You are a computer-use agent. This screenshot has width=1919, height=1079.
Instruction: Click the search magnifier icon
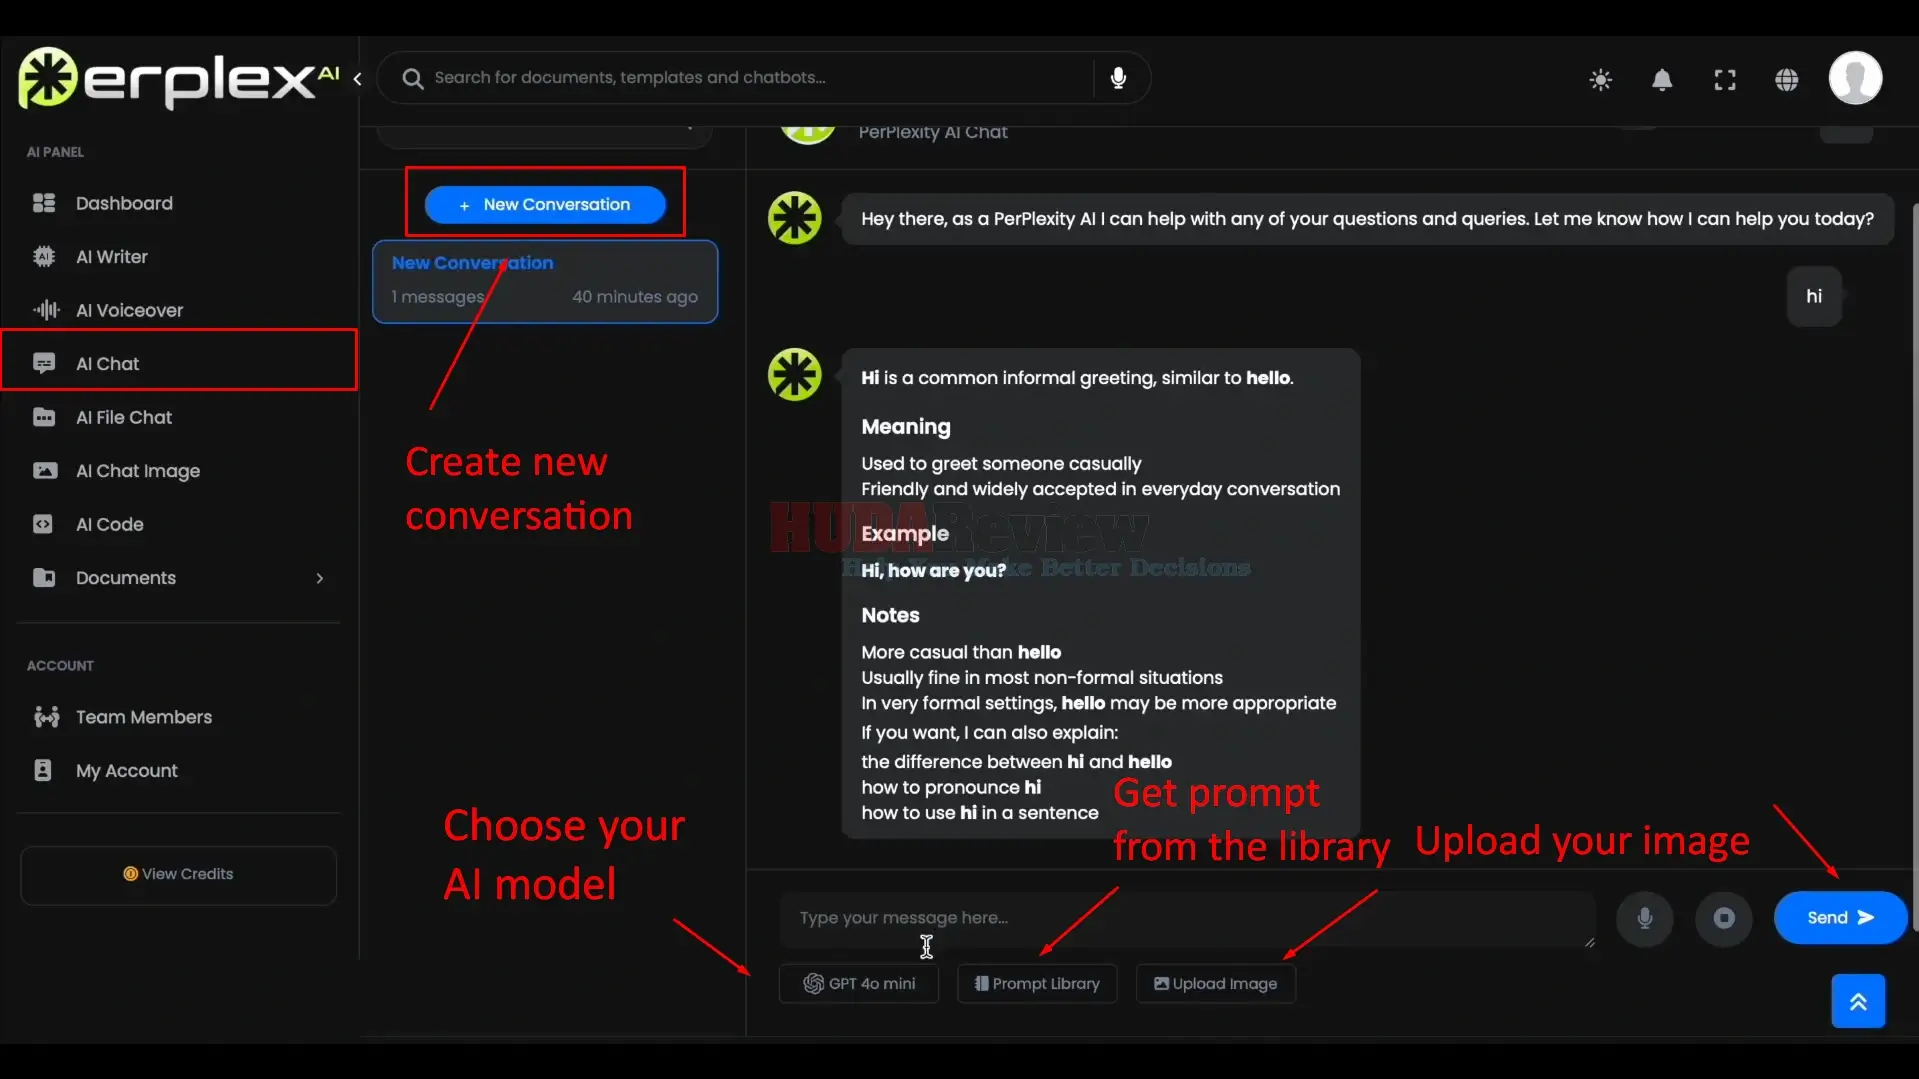(x=412, y=78)
